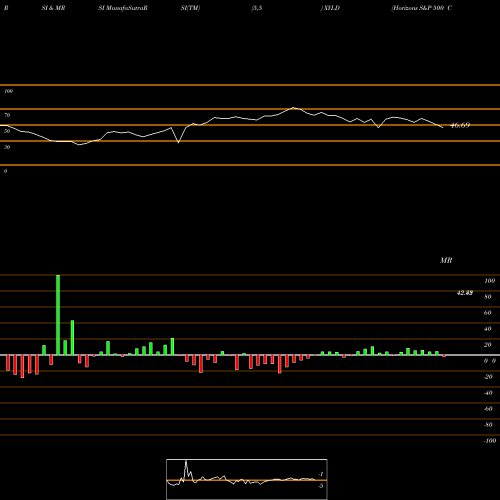Click the RSI axis label 70
This screenshot has width=500, height=500.
7,115
